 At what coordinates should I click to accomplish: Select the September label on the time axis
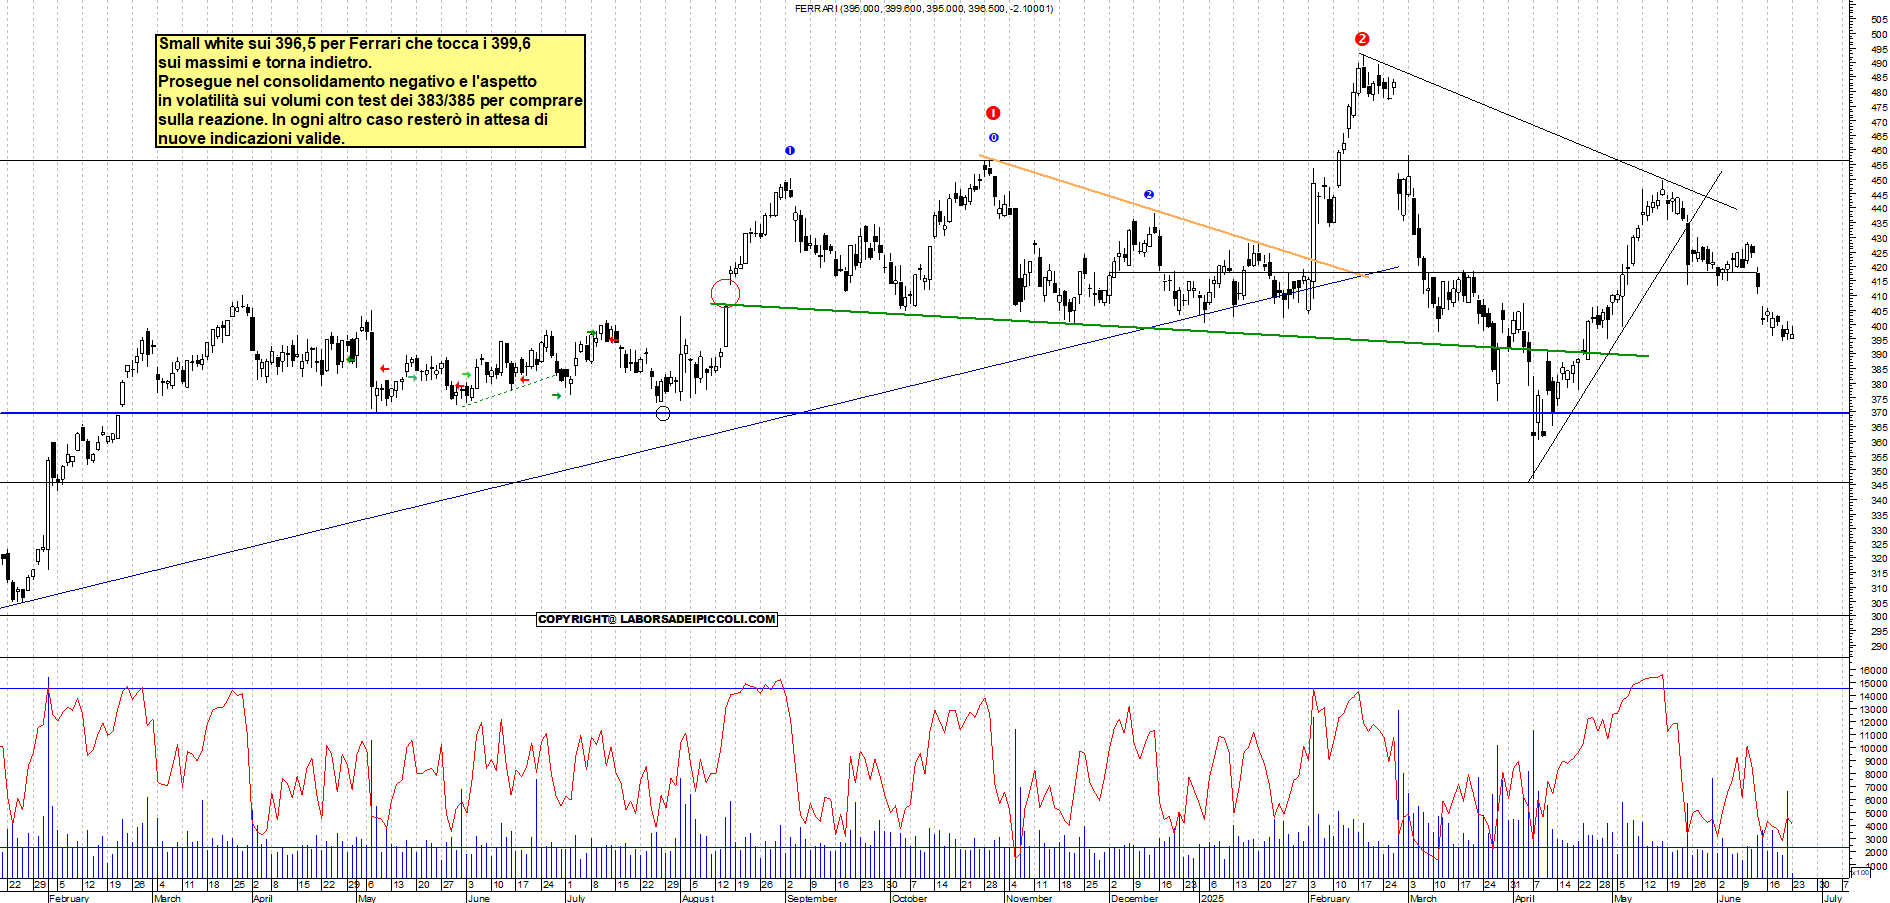click(x=812, y=898)
